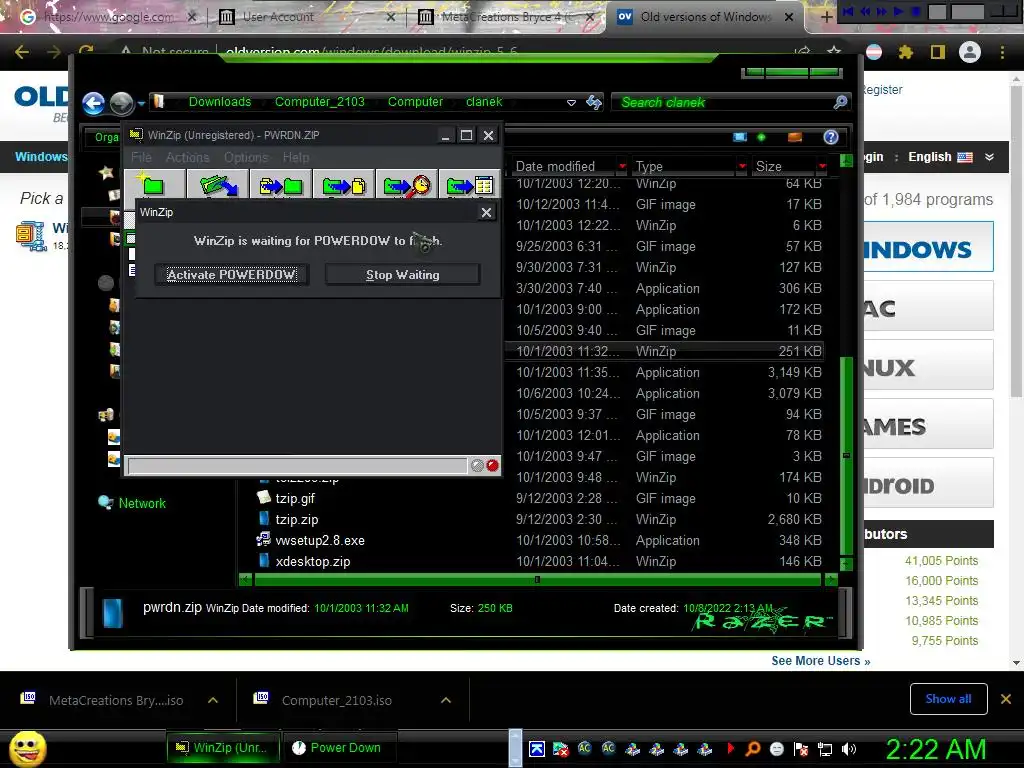Click WinZip View magnifier toolbar icon

coord(407,184)
